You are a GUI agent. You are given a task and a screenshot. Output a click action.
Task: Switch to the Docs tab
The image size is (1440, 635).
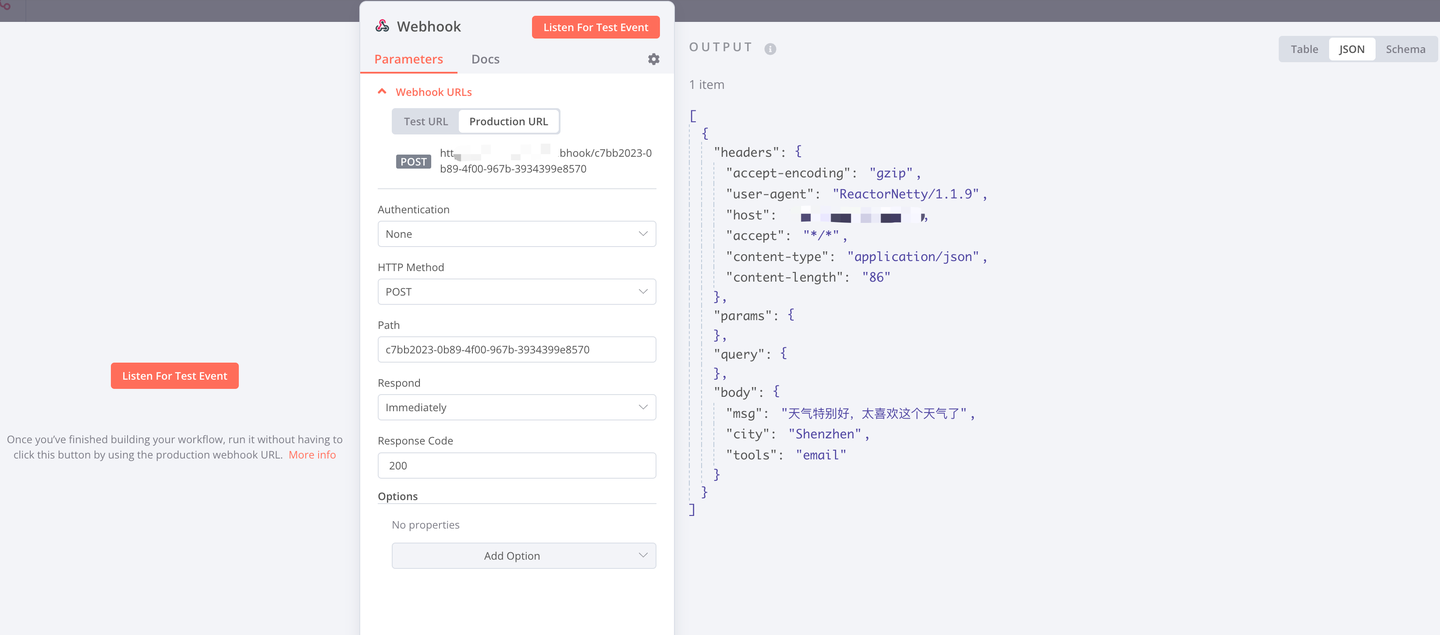pos(485,59)
